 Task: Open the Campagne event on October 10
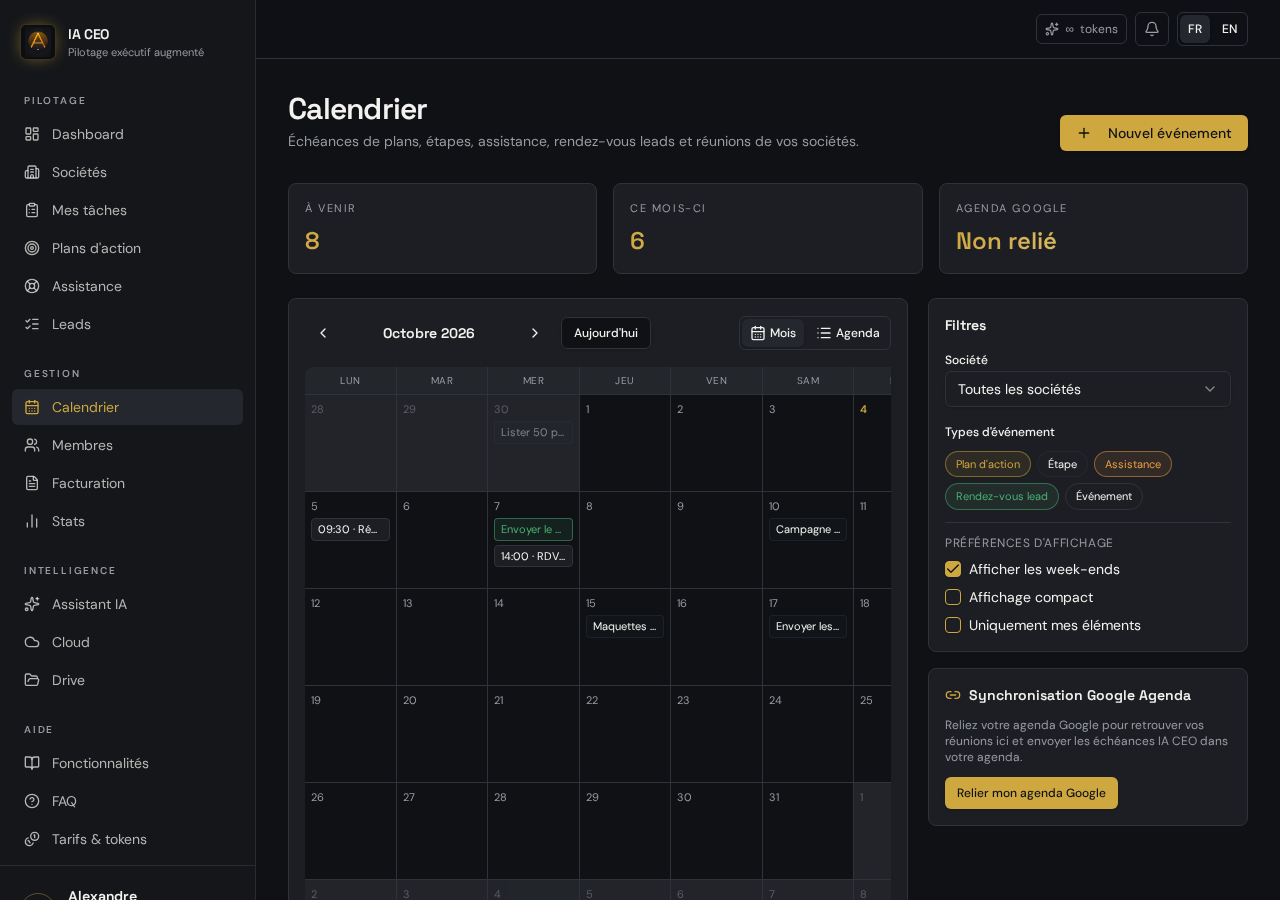808,529
